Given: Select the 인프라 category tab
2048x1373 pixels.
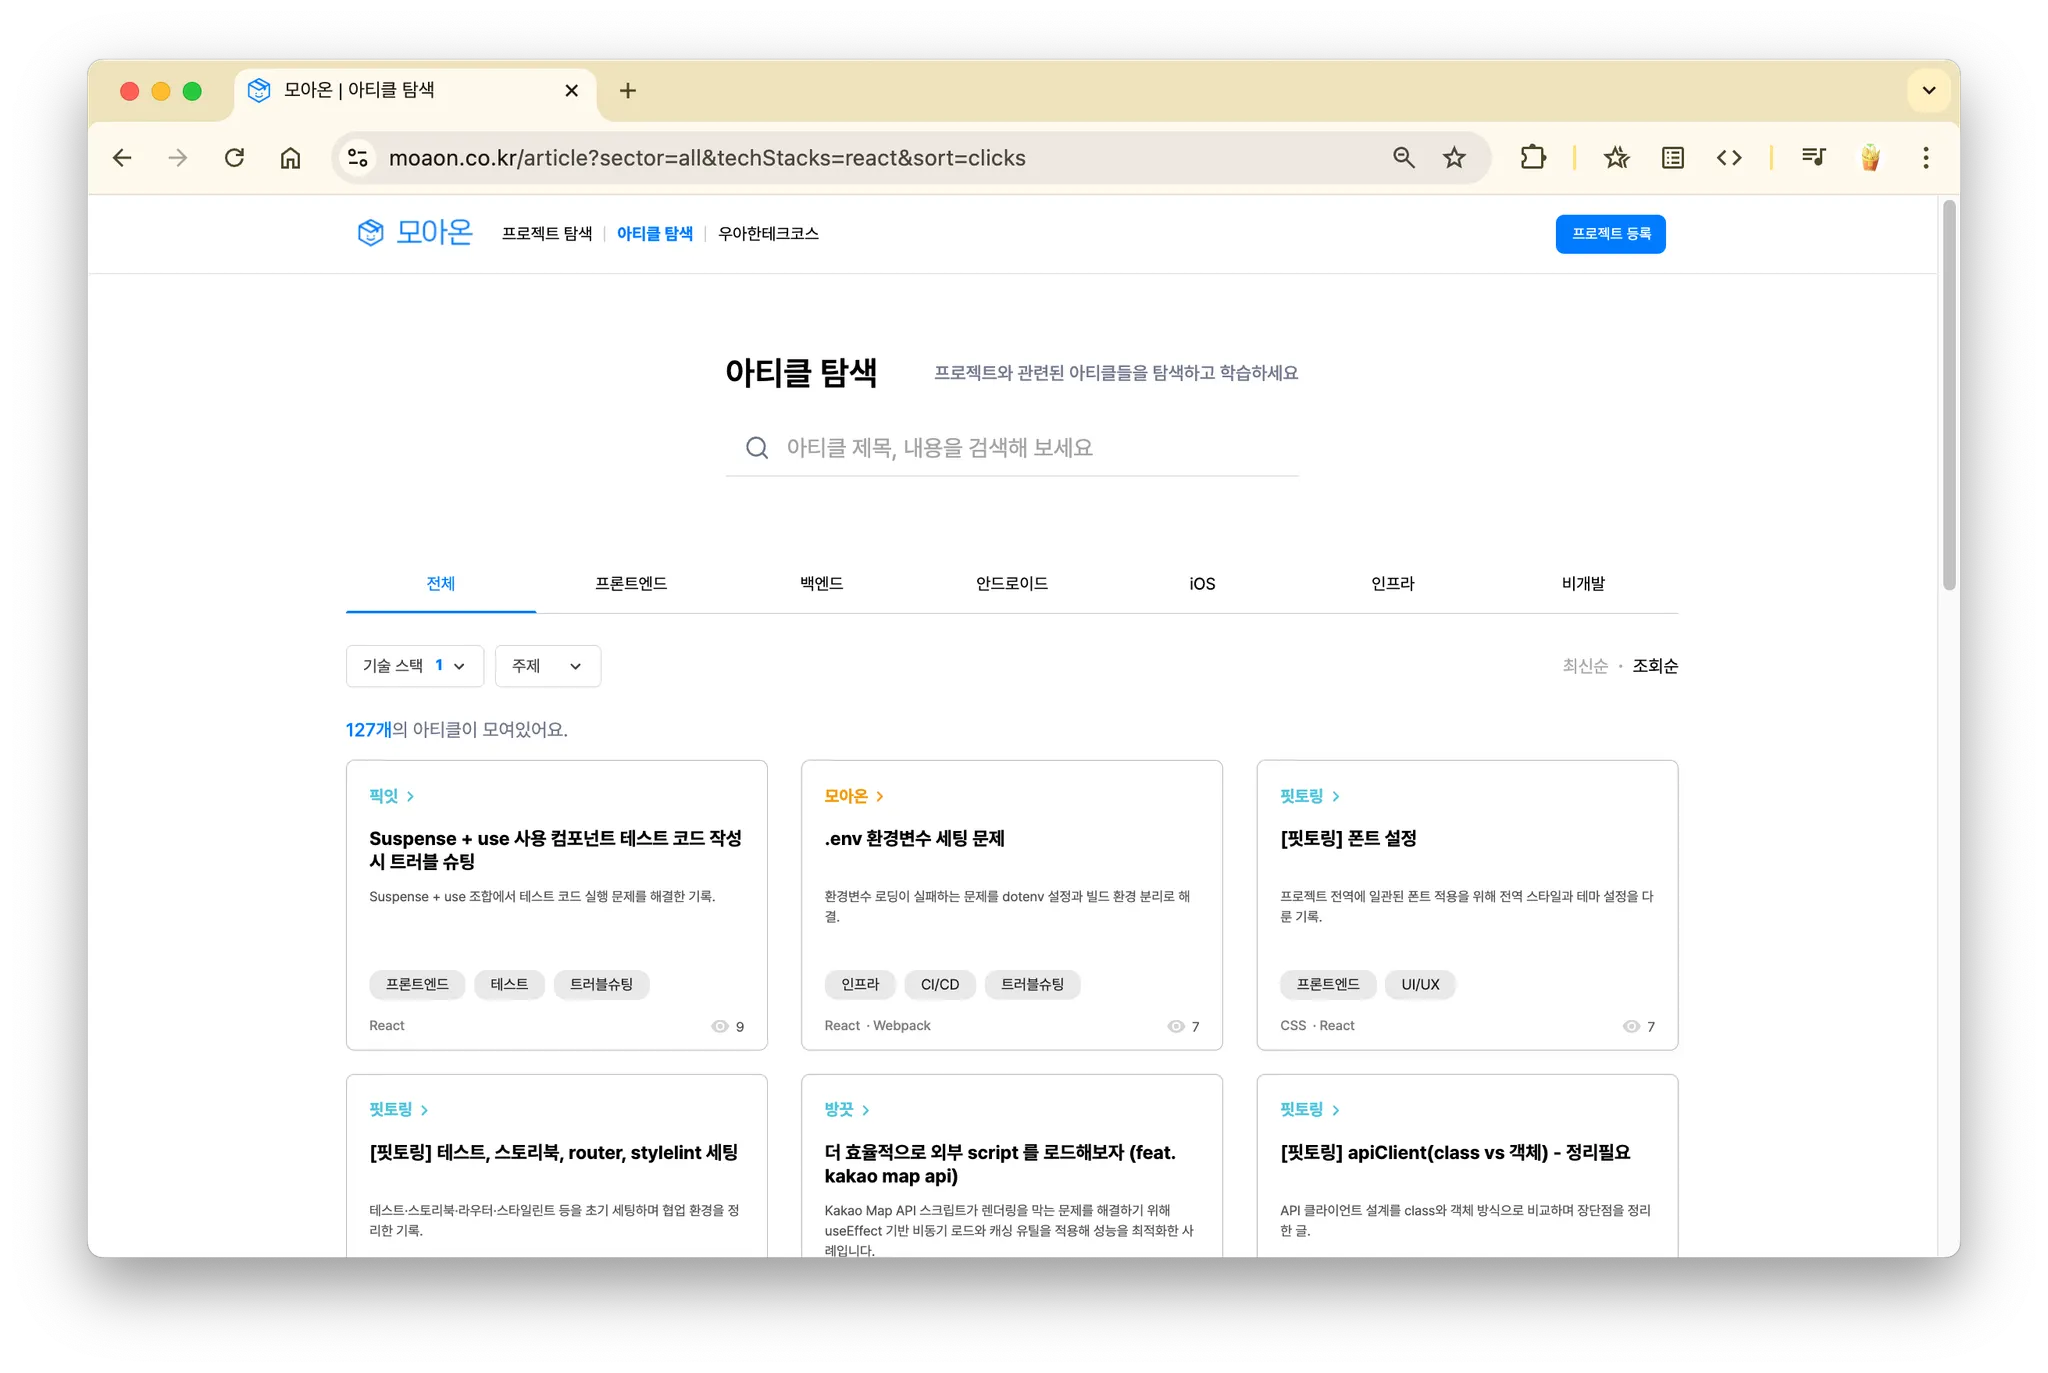Looking at the screenshot, I should (x=1392, y=584).
